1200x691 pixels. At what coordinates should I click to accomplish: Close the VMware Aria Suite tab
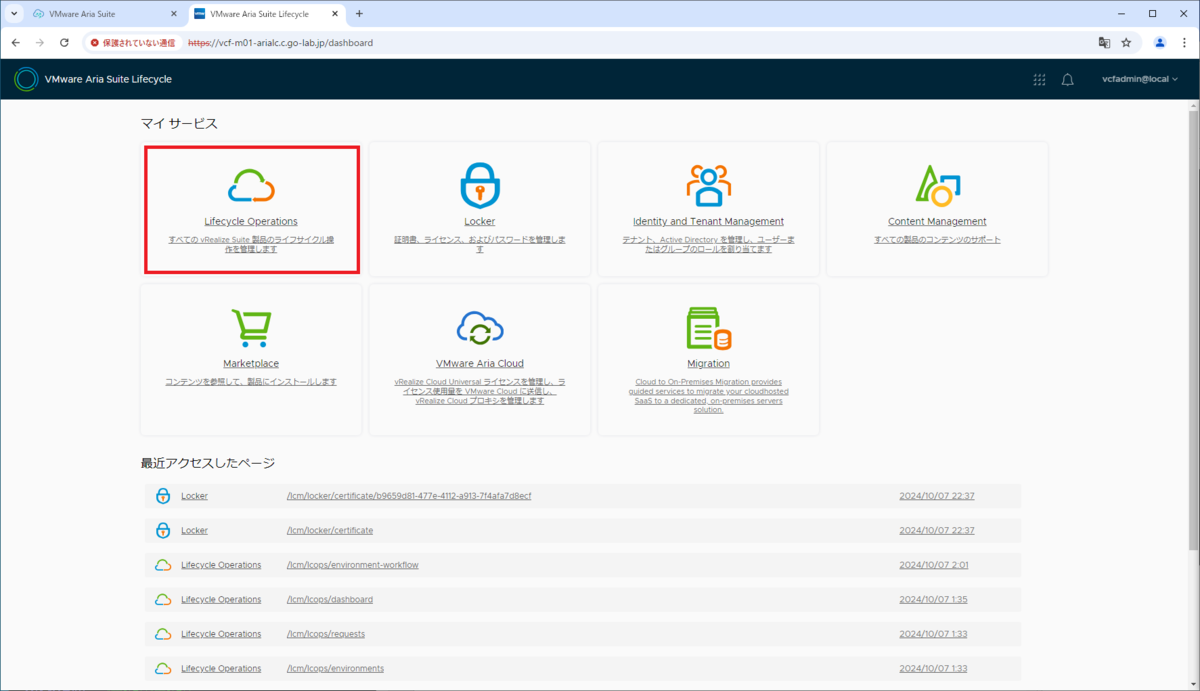(x=173, y=14)
